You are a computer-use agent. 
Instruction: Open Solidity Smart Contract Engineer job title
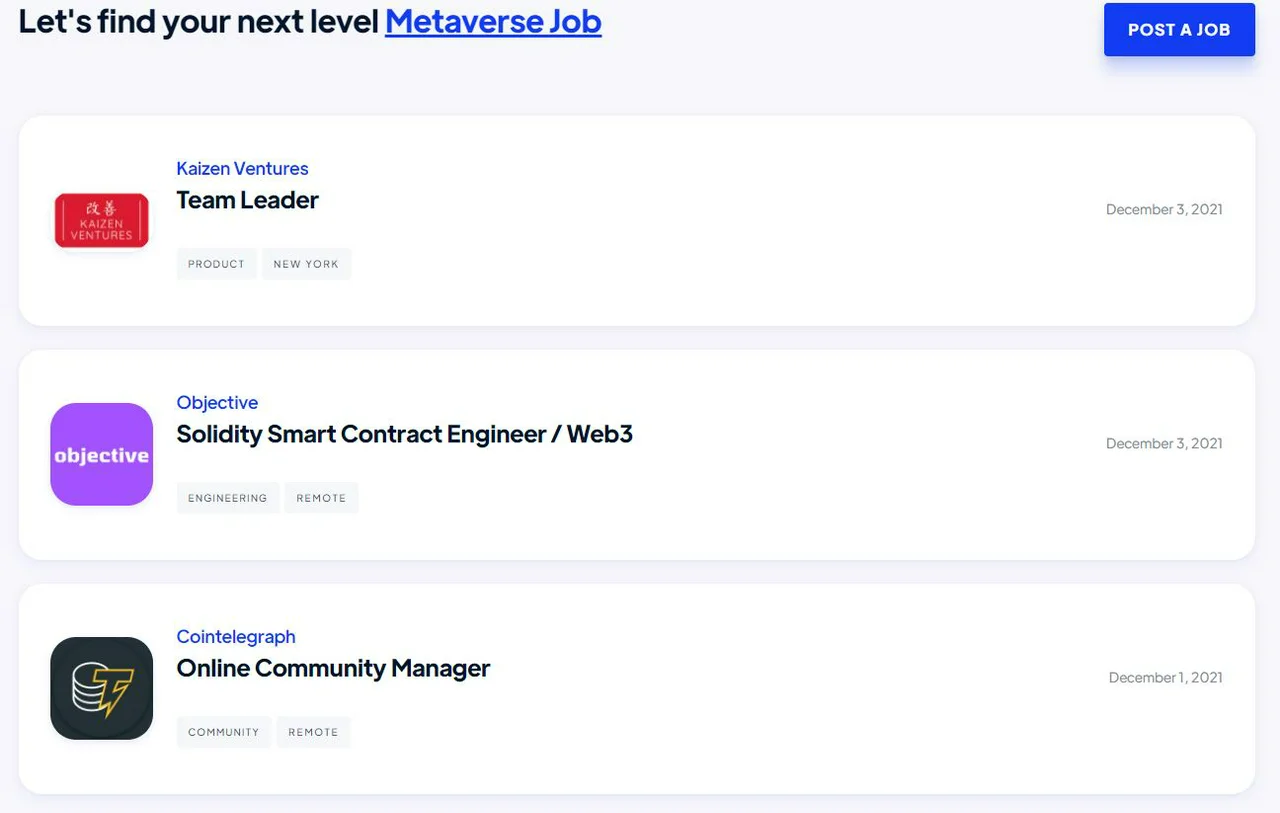(x=404, y=434)
